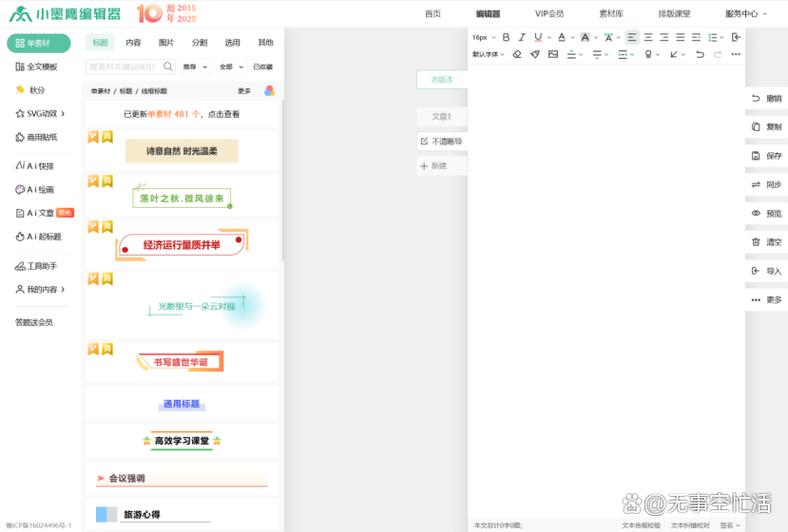This screenshot has height=532, width=788.
Task: Toggle italic formatting in editor toolbar
Action: pos(522,37)
